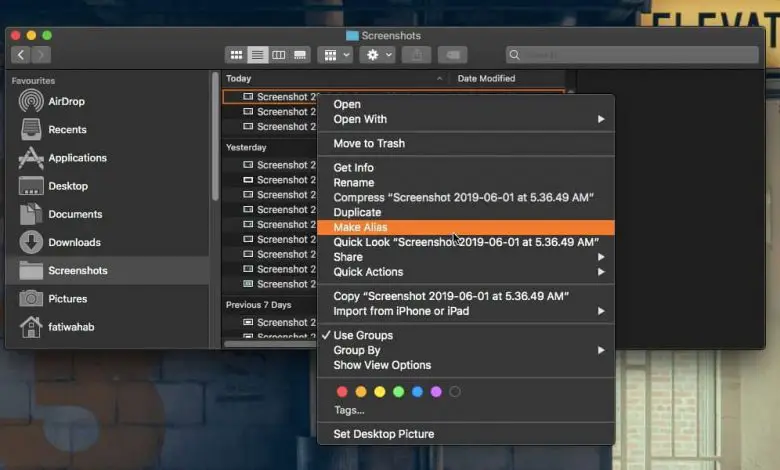
Task: Sort by the Date Modified column header
Action: click(507, 79)
